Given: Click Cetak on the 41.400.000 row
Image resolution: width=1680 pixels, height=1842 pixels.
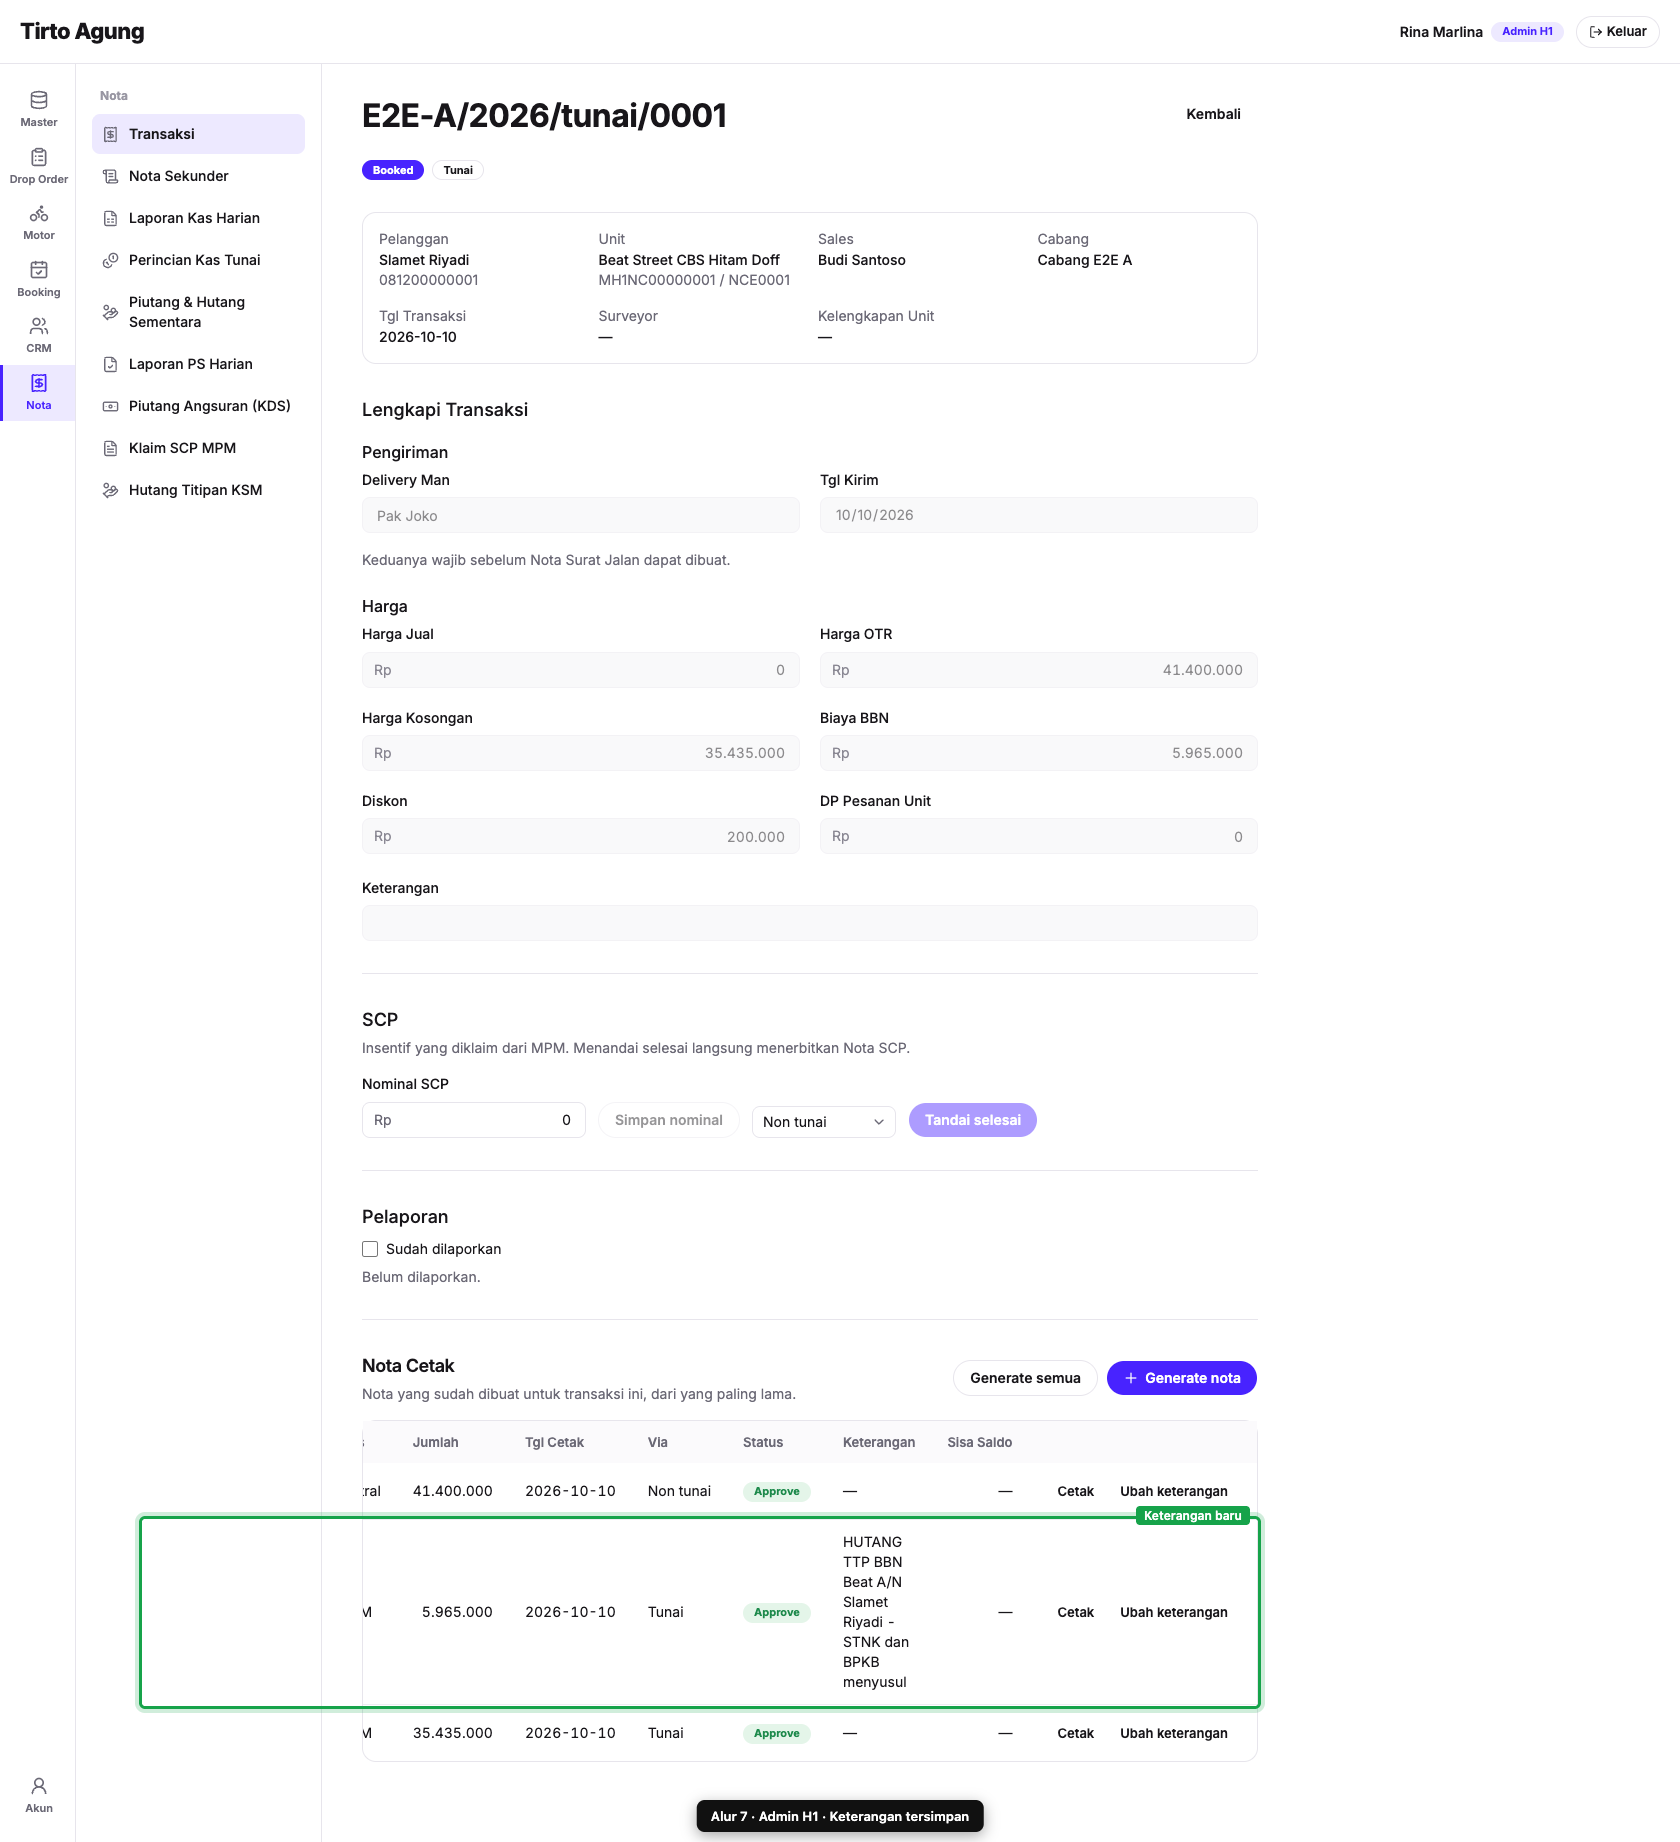Looking at the screenshot, I should point(1075,1491).
